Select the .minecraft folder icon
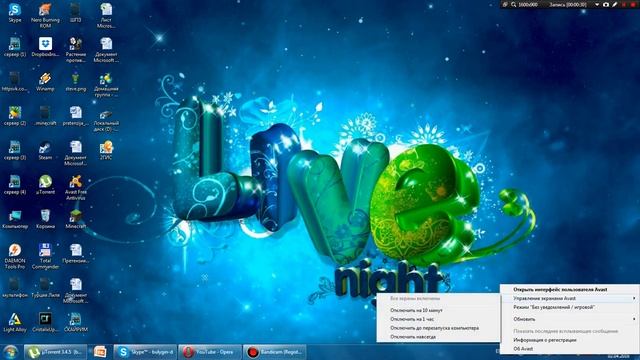Image resolution: width=640 pixels, height=360 pixels. (x=45, y=116)
